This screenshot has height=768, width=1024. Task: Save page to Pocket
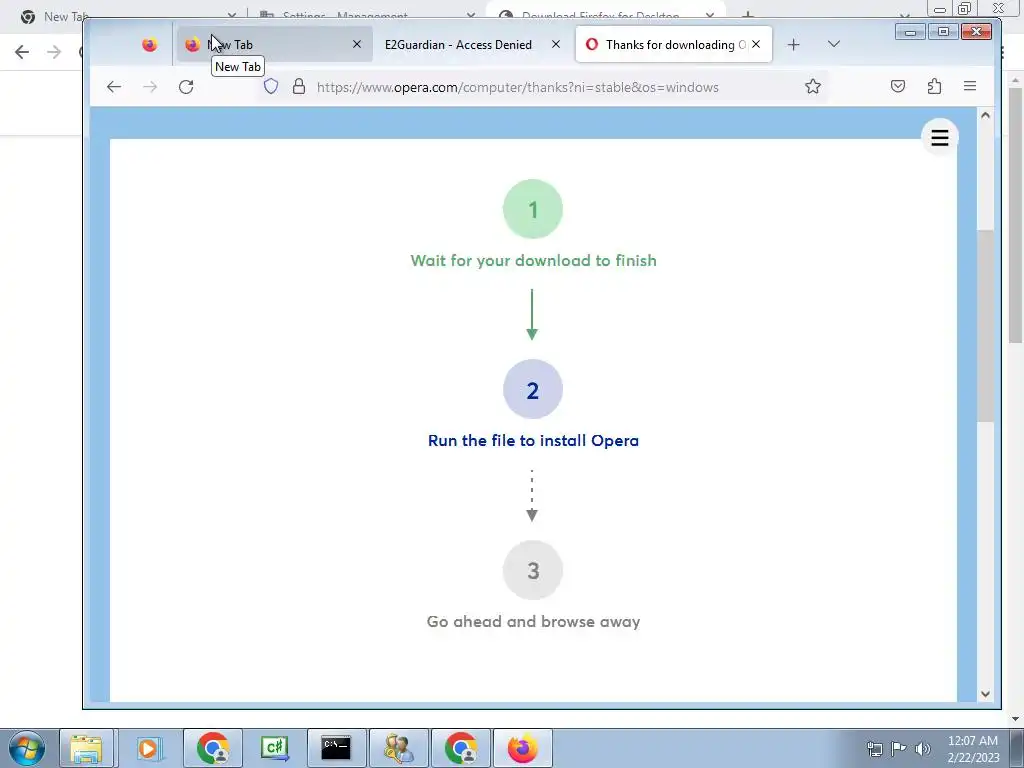pos(898,86)
